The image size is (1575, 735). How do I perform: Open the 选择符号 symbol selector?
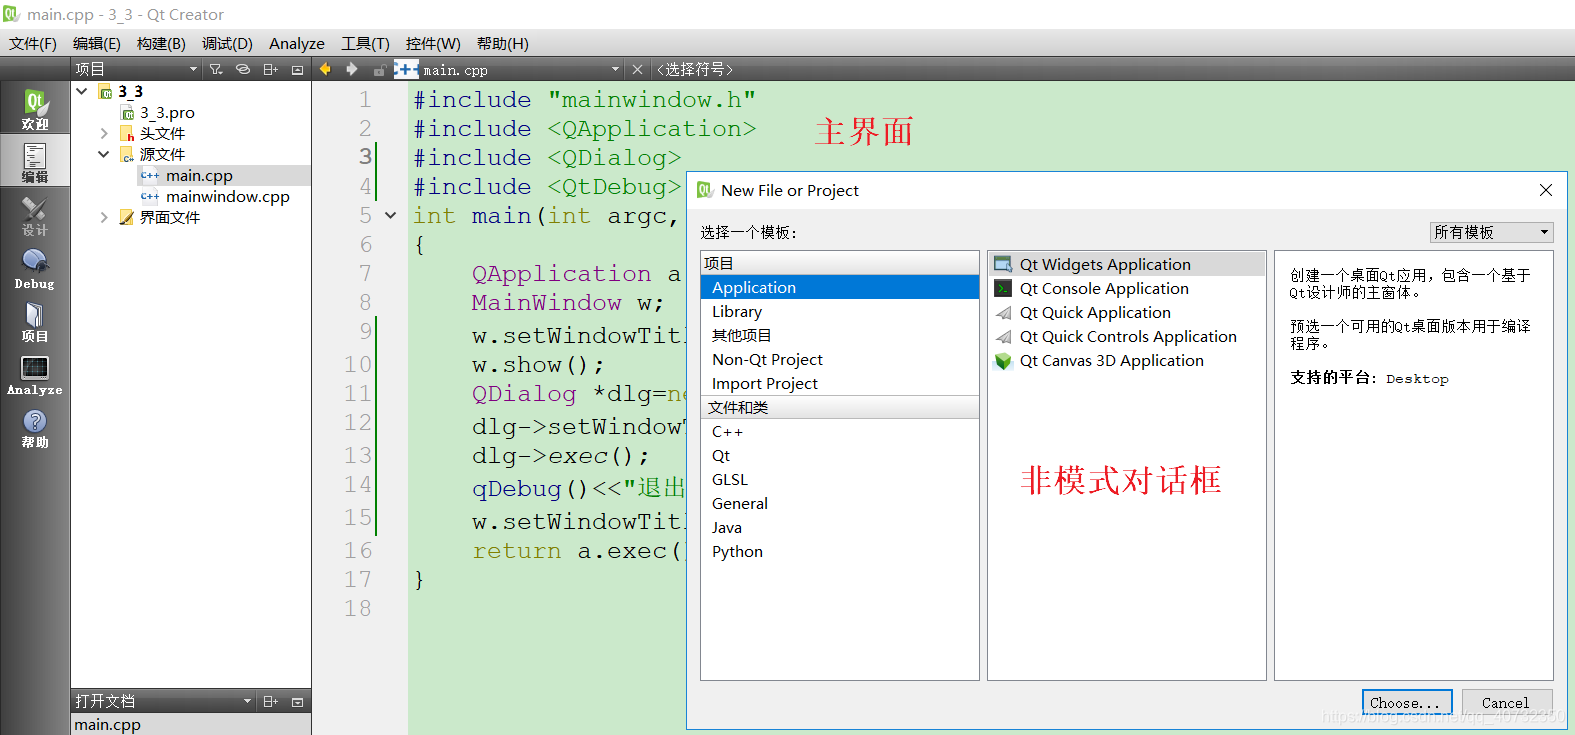(695, 69)
